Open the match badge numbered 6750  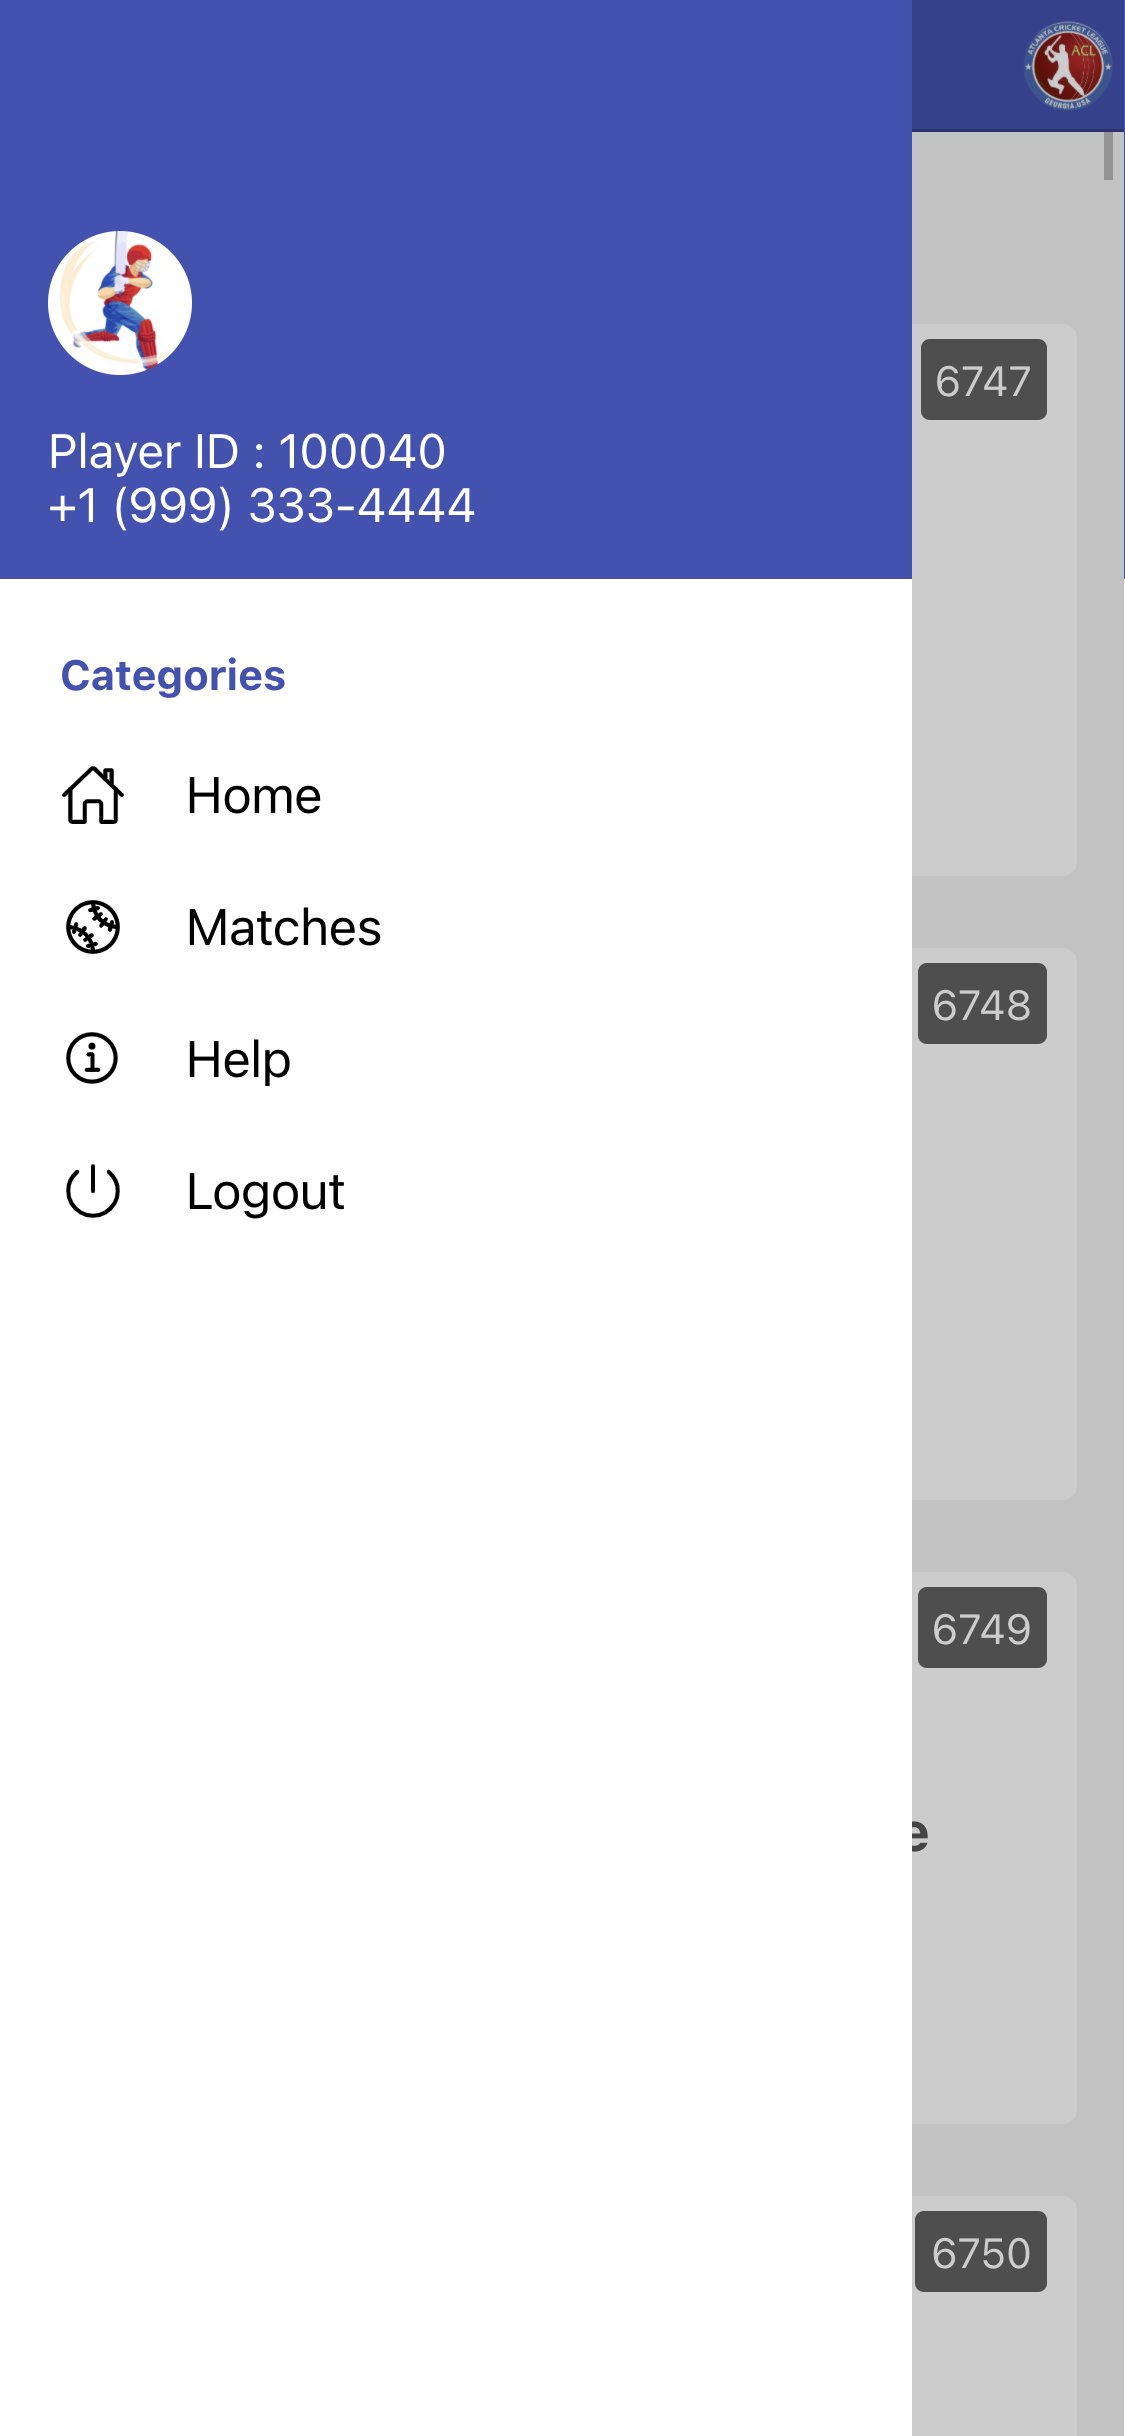981,2252
